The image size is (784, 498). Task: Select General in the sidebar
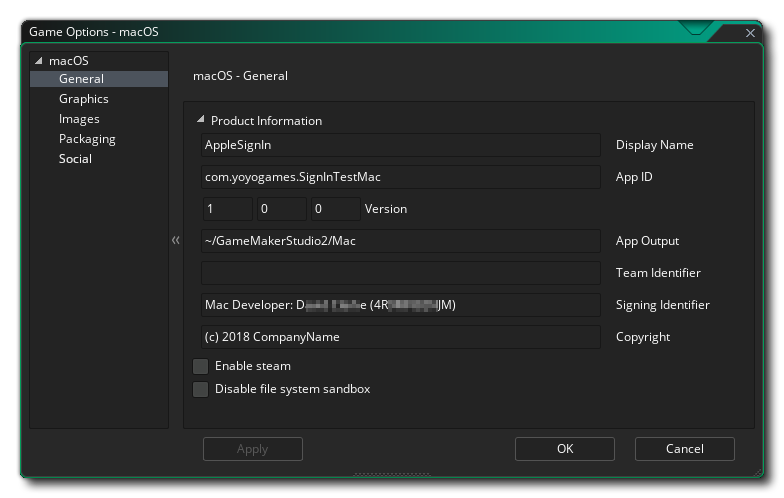coord(81,79)
